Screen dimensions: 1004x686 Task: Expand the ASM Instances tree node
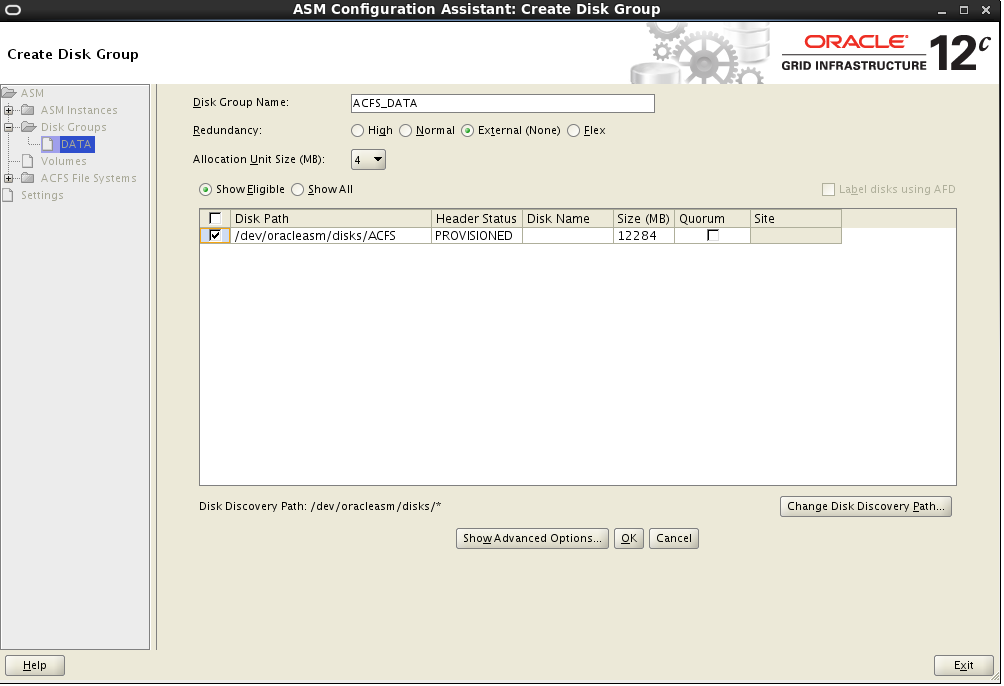click(8, 110)
